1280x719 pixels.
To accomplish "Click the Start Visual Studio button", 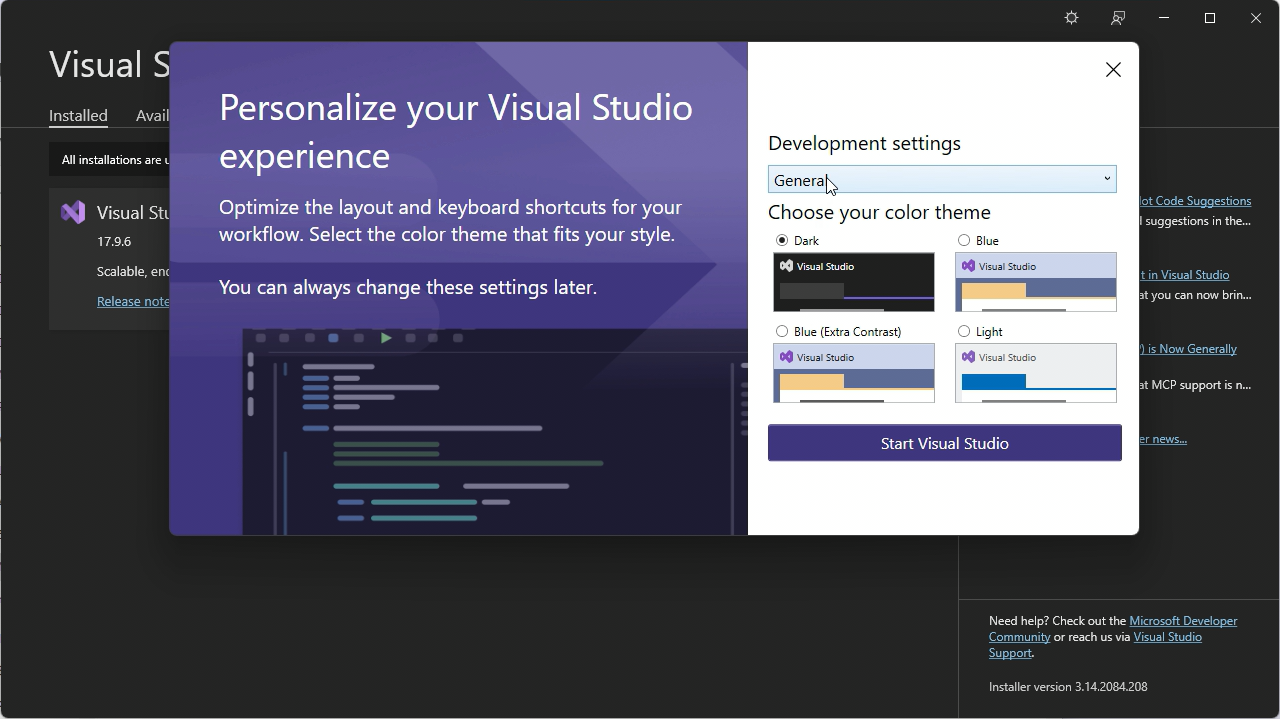I will pyautogui.click(x=945, y=443).
